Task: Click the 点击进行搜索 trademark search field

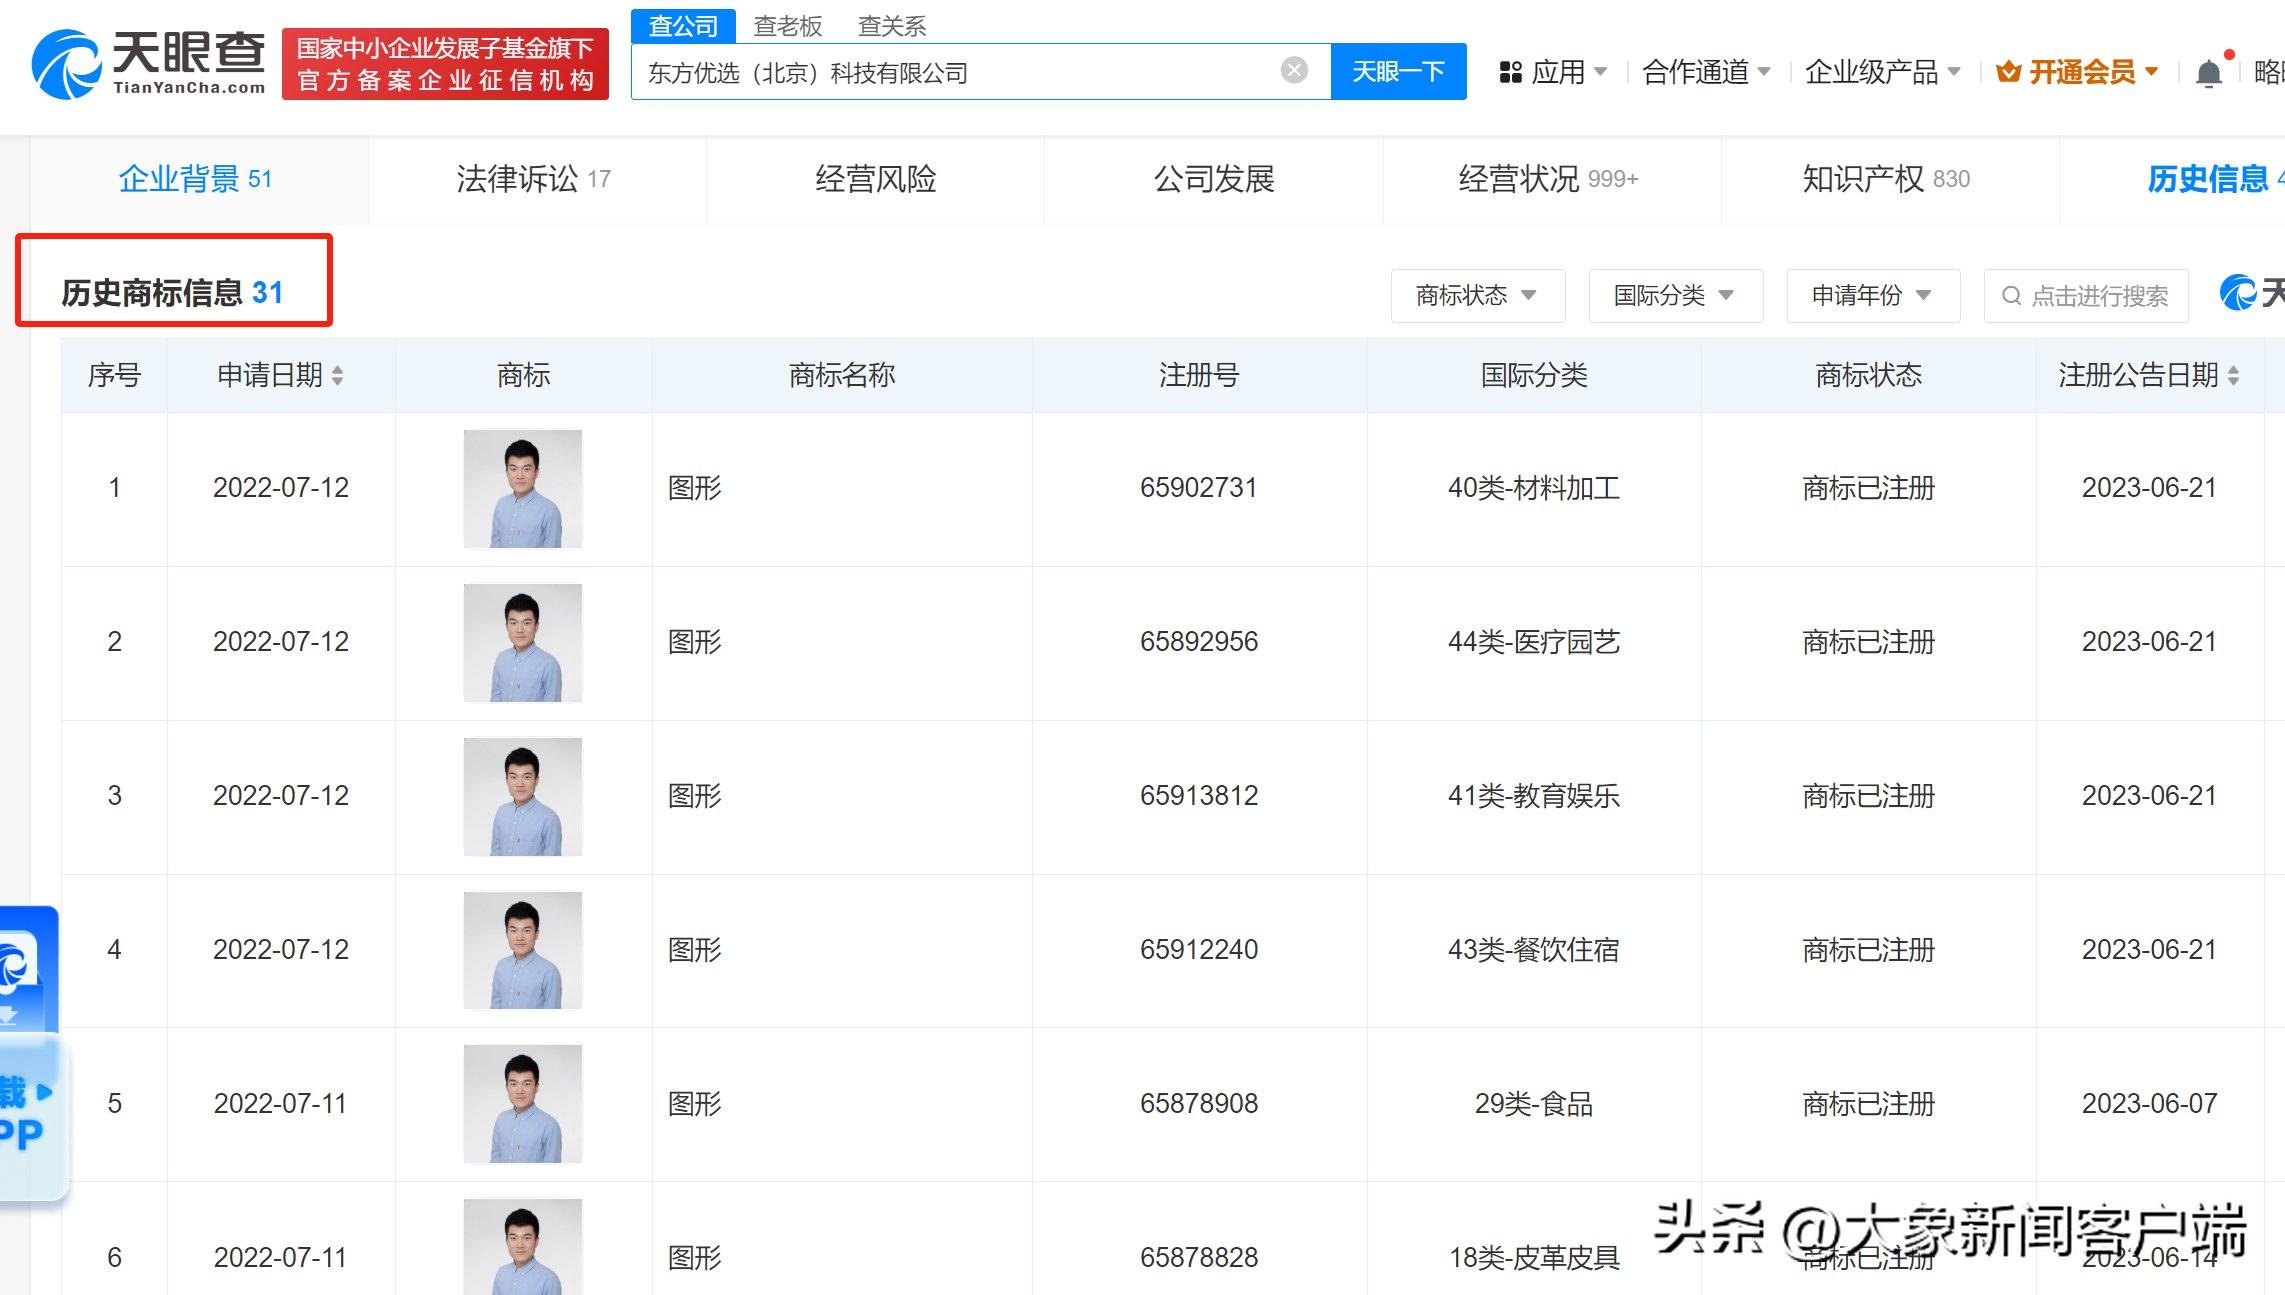Action: 2086,296
